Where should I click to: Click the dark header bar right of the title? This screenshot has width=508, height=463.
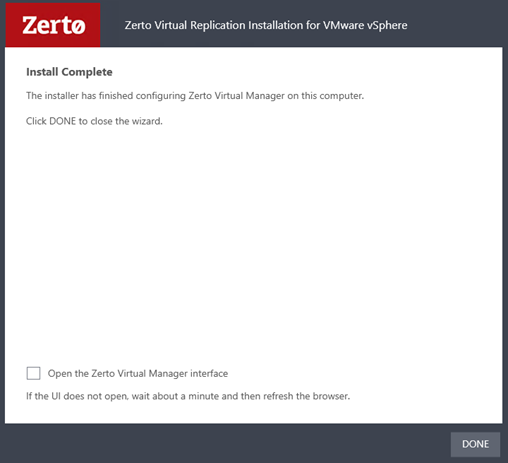[457, 25]
